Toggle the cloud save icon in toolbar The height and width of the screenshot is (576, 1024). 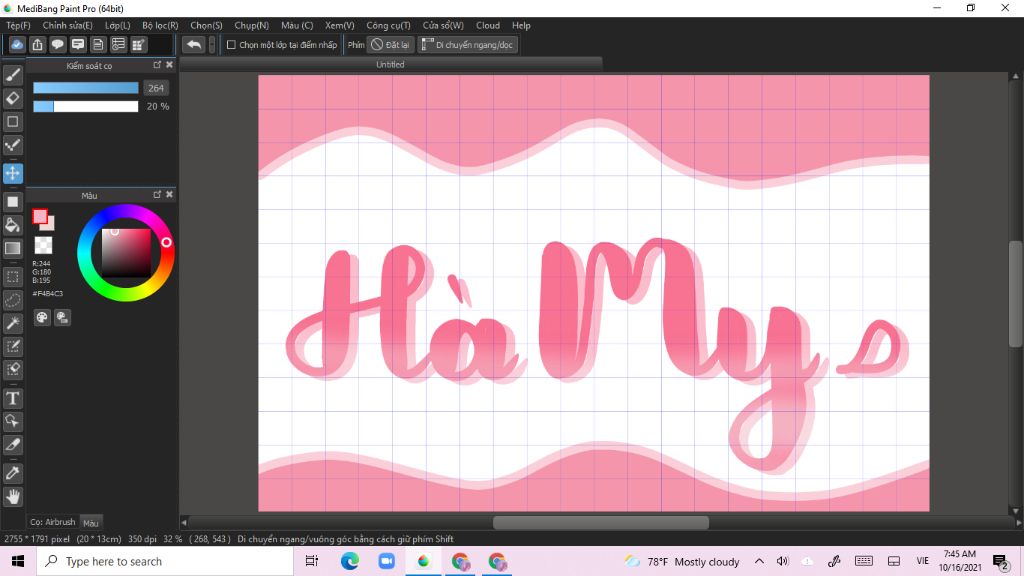pos(17,45)
